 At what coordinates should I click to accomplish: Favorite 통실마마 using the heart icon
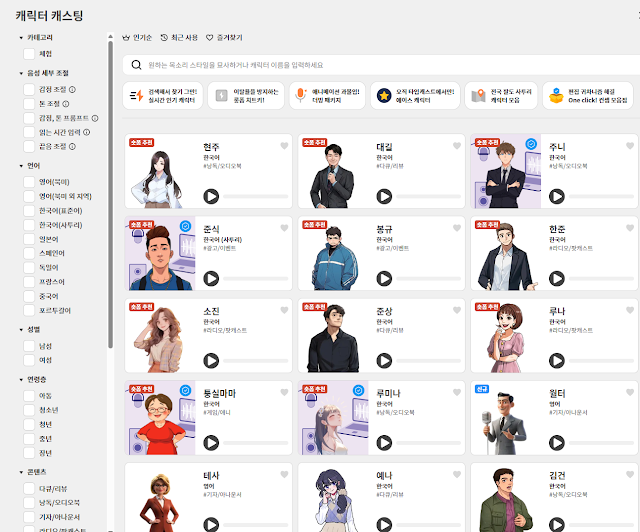(x=284, y=392)
